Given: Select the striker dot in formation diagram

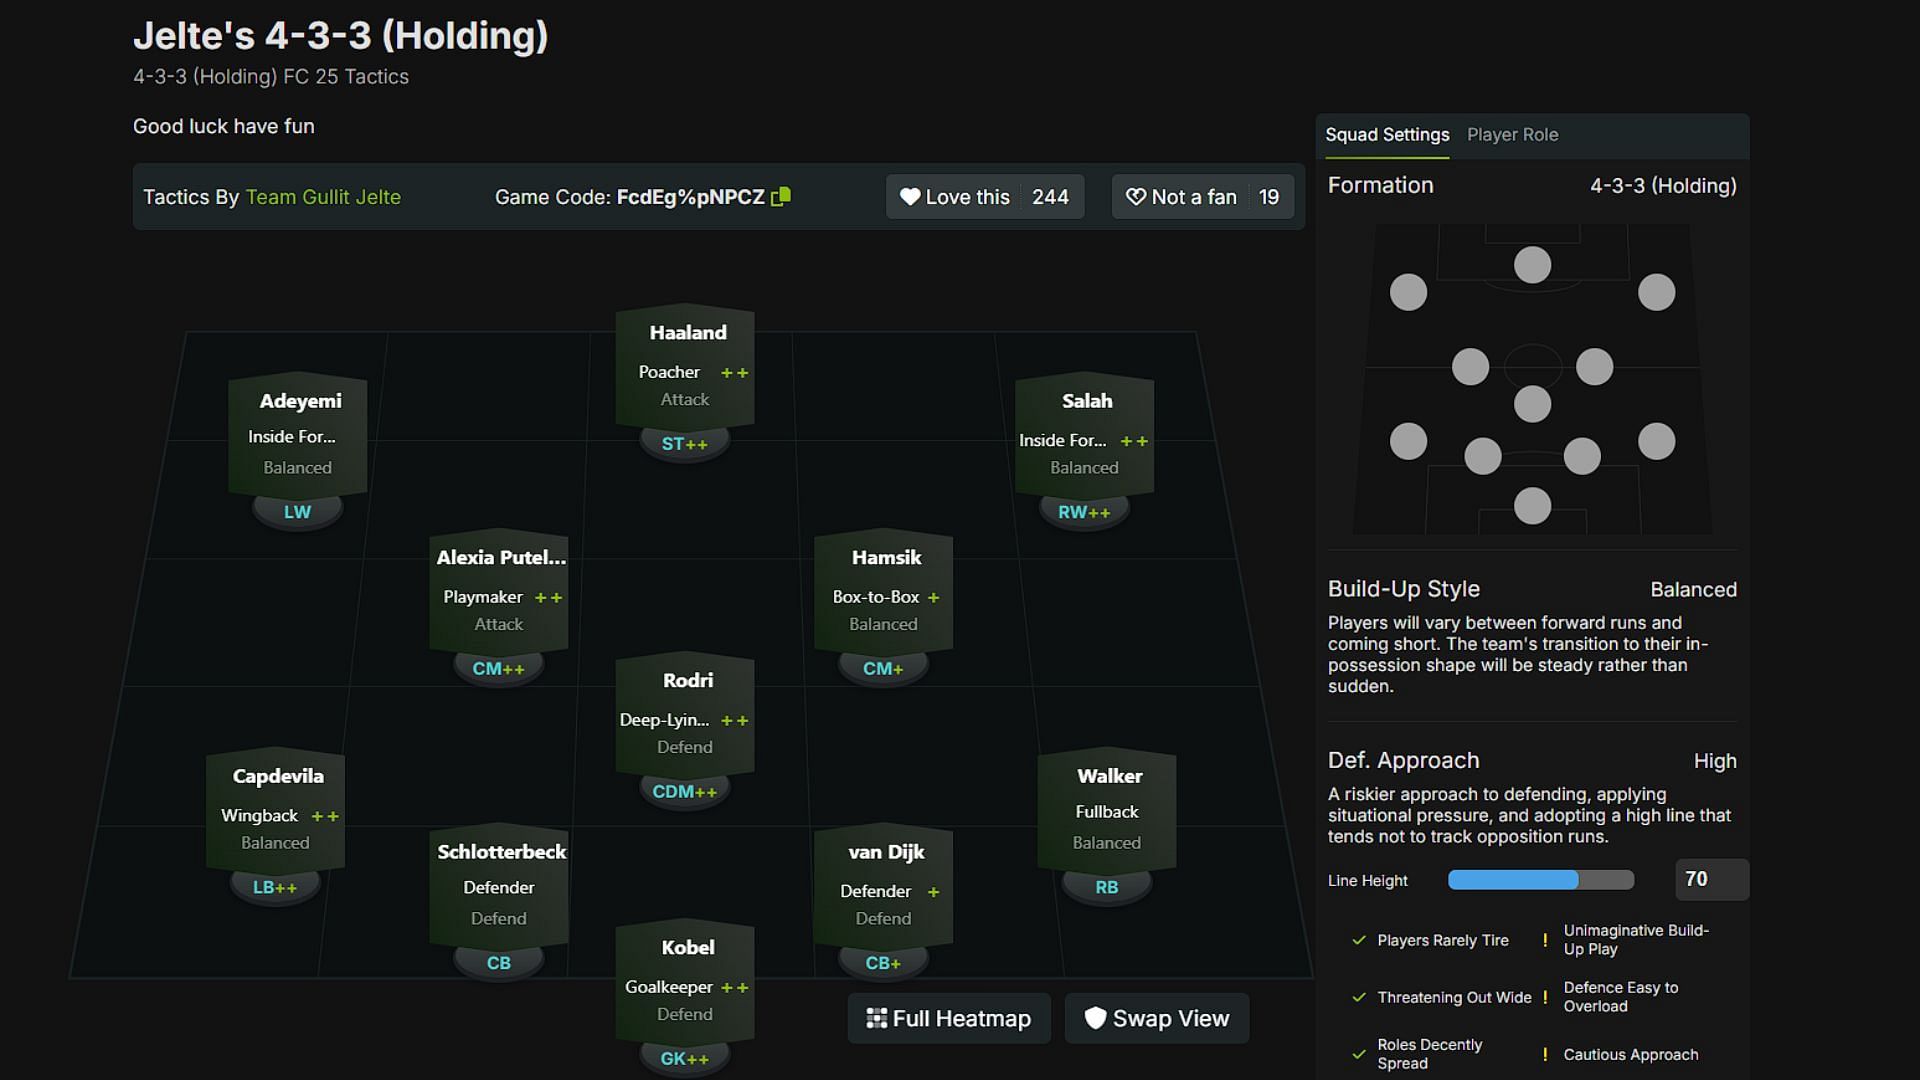Looking at the screenshot, I should click(x=1532, y=265).
